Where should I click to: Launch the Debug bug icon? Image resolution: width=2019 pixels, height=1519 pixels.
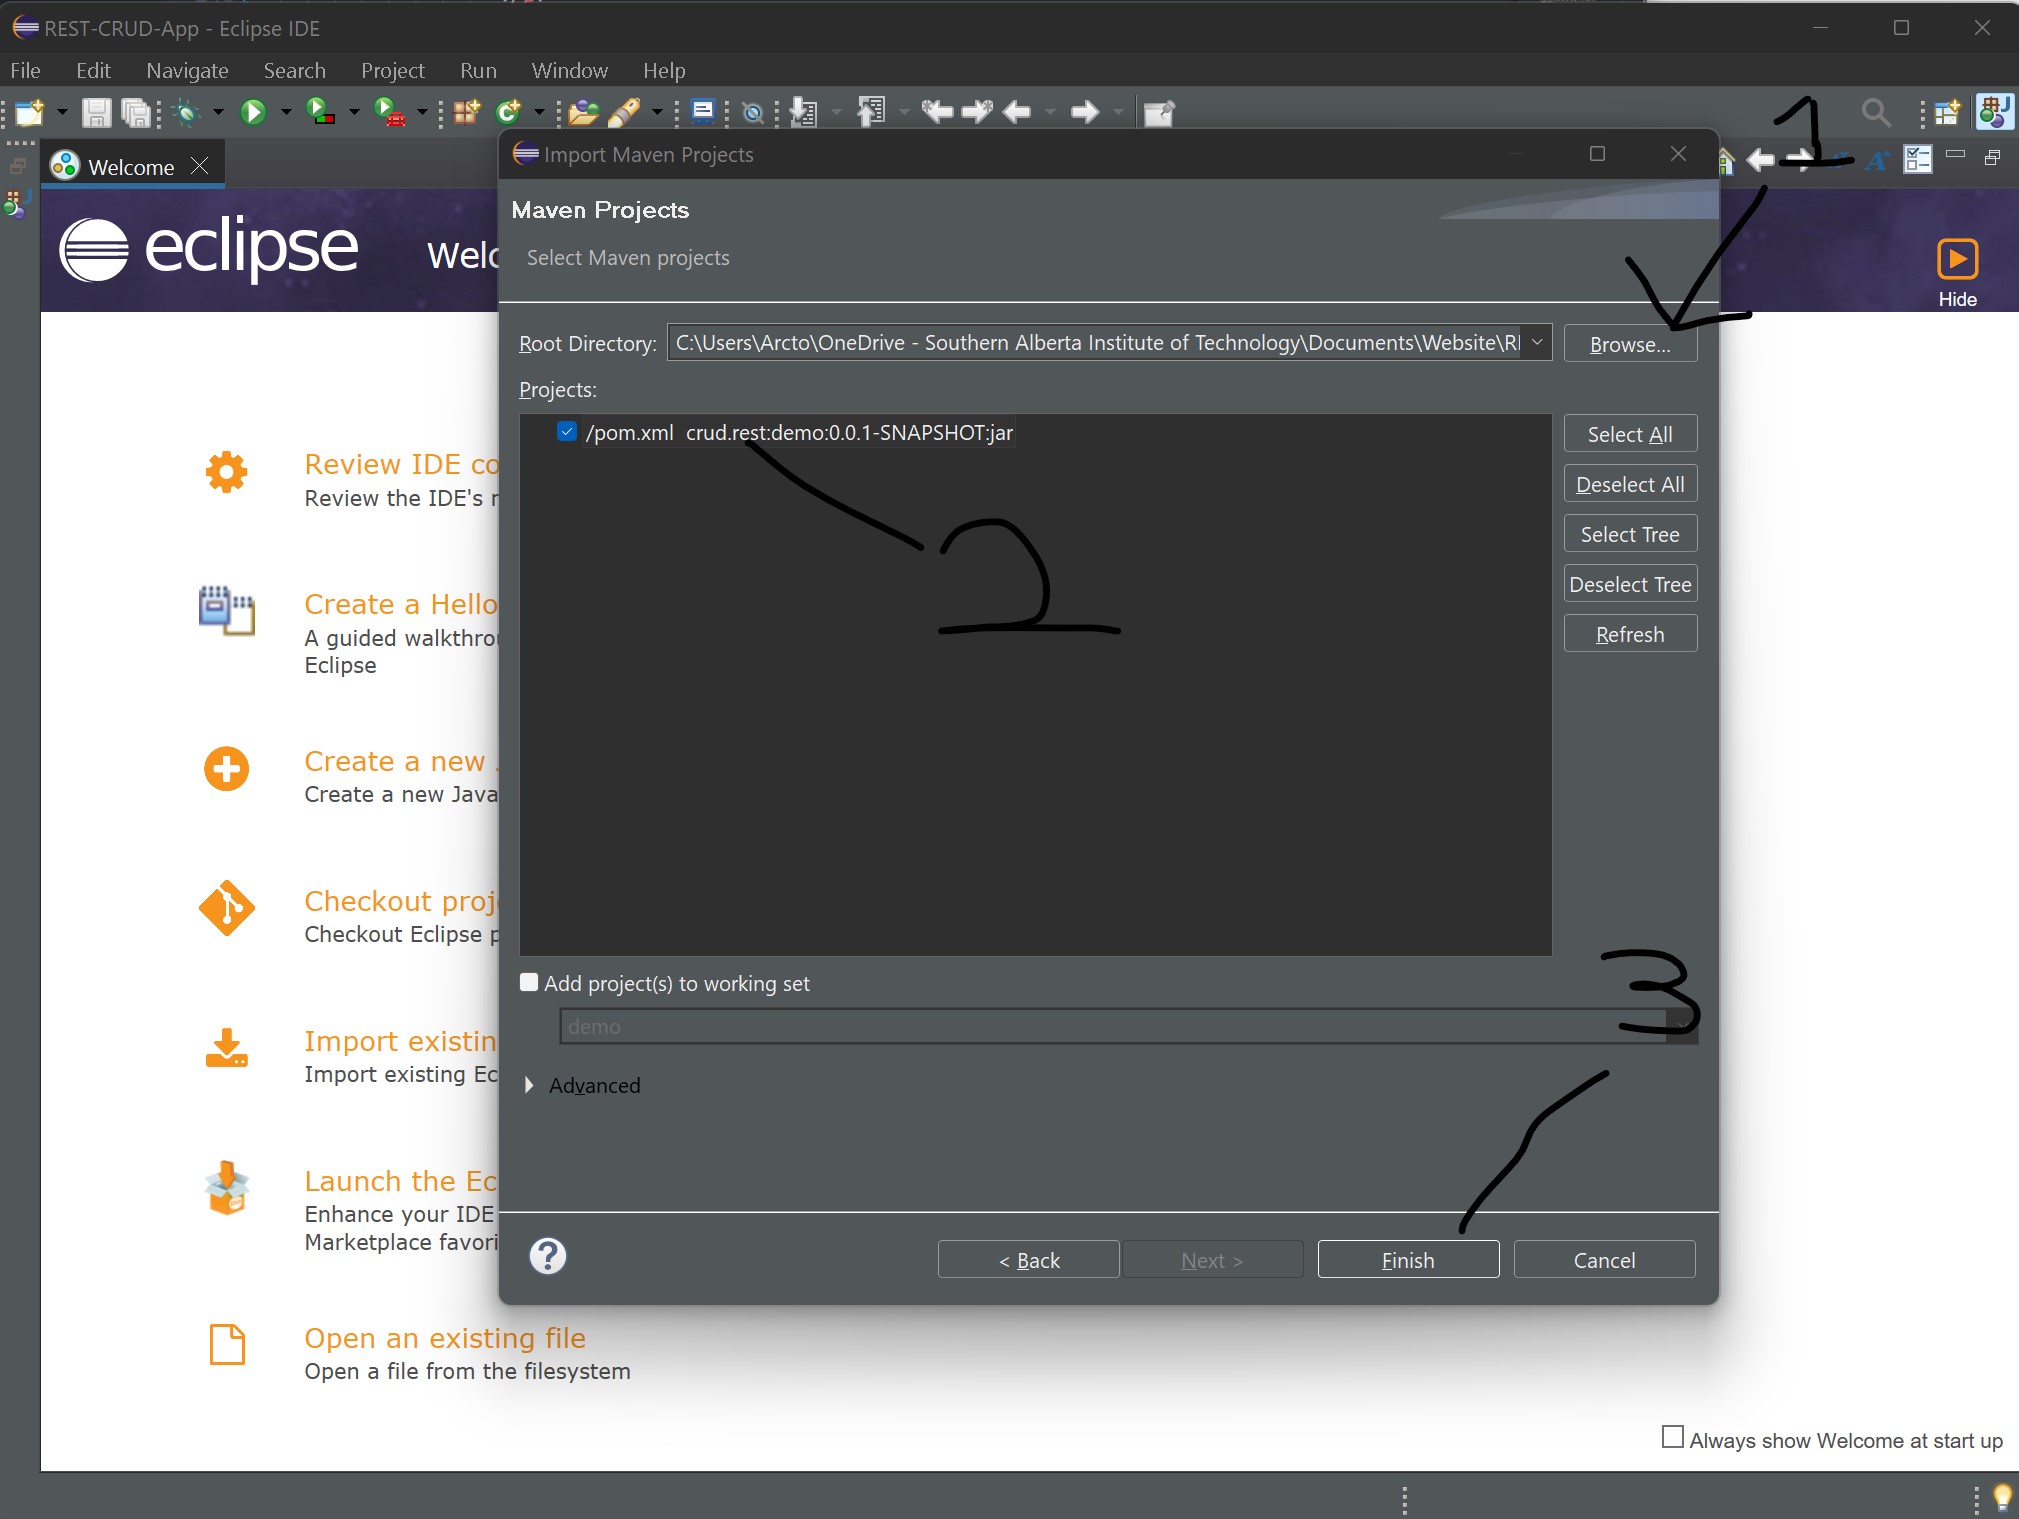[x=186, y=112]
